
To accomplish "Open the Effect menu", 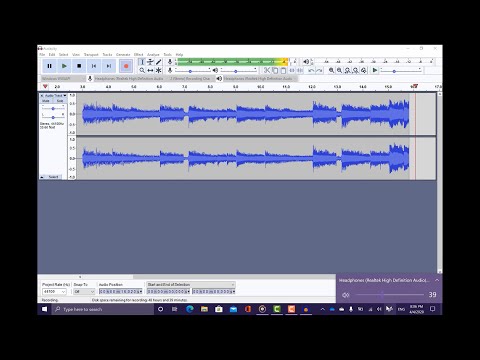I will (139, 54).
